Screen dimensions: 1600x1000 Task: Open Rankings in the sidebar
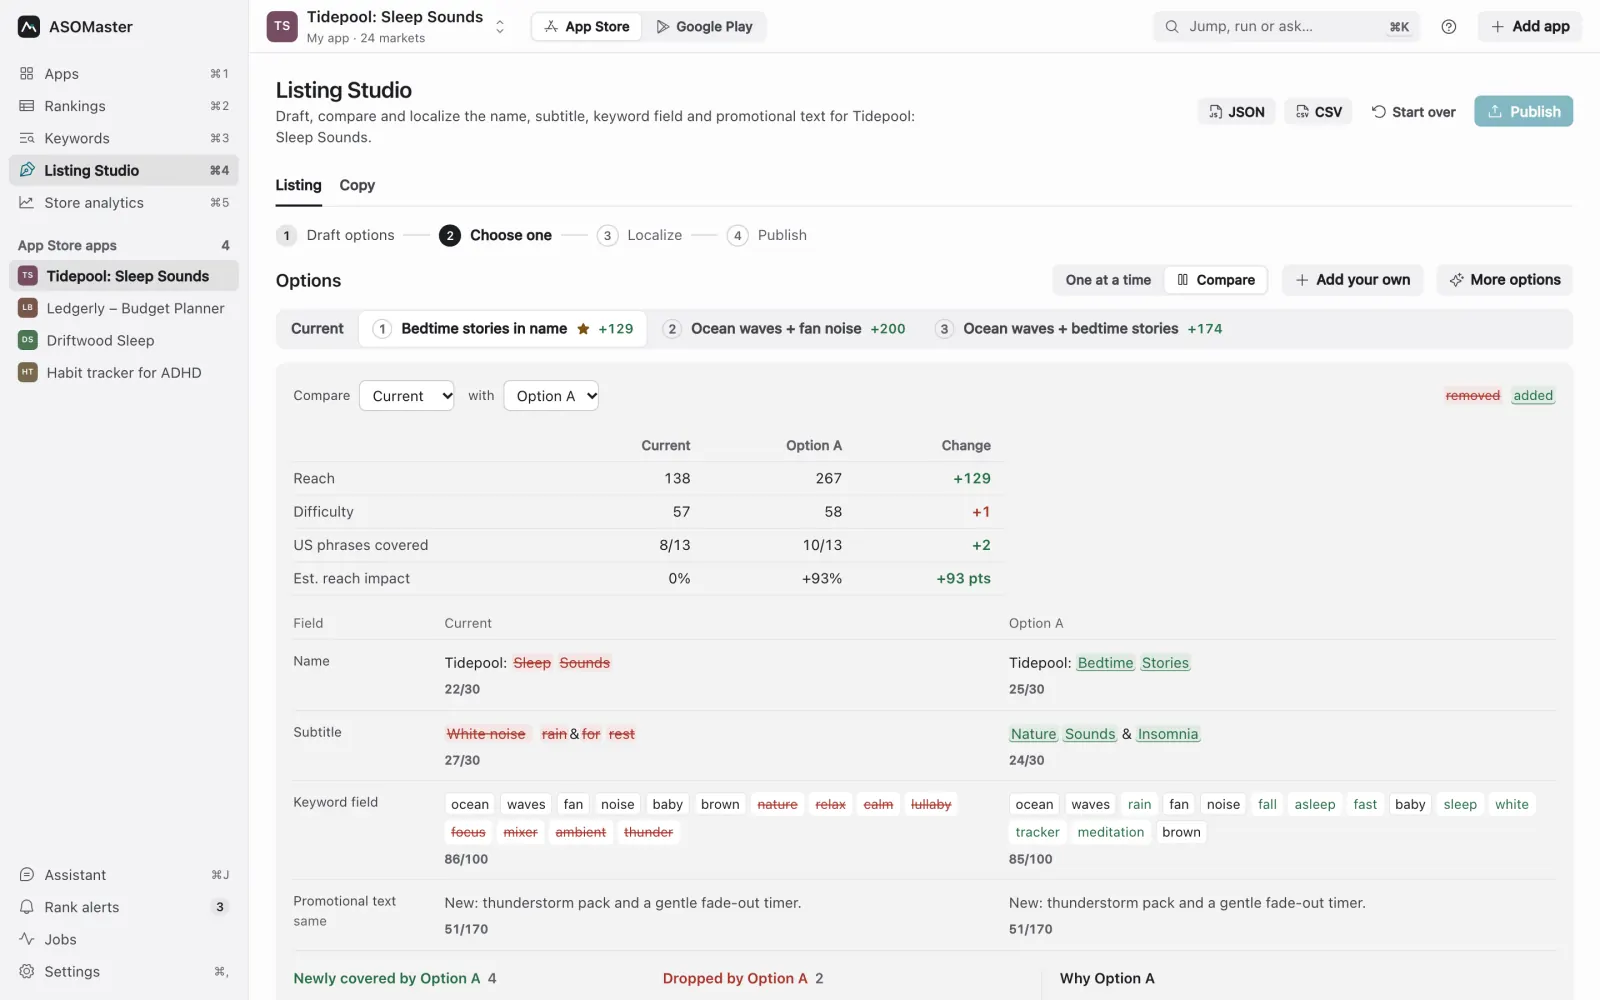coord(124,106)
